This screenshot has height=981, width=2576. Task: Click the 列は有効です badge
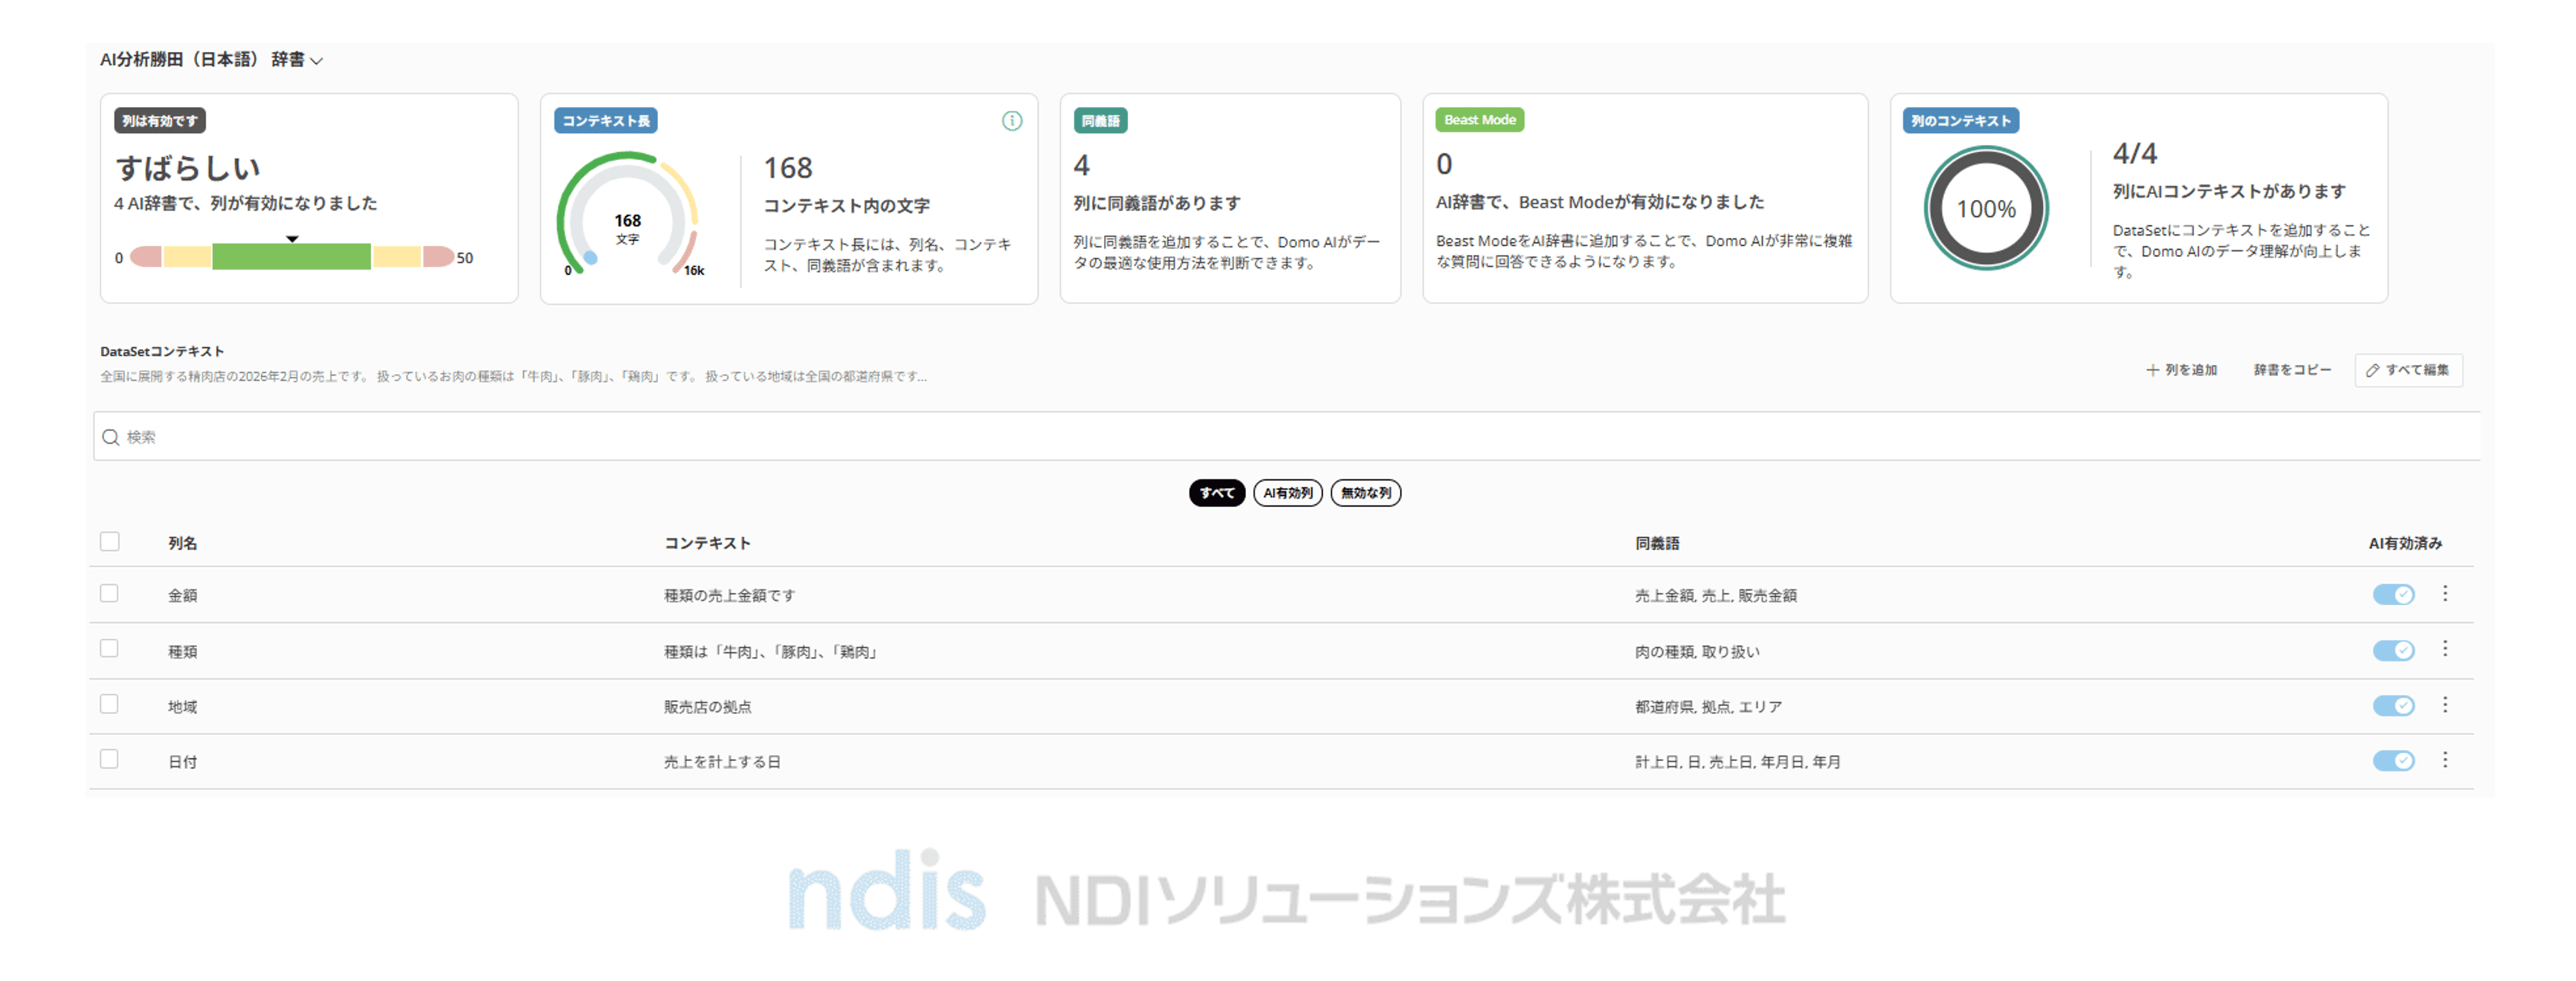point(160,121)
